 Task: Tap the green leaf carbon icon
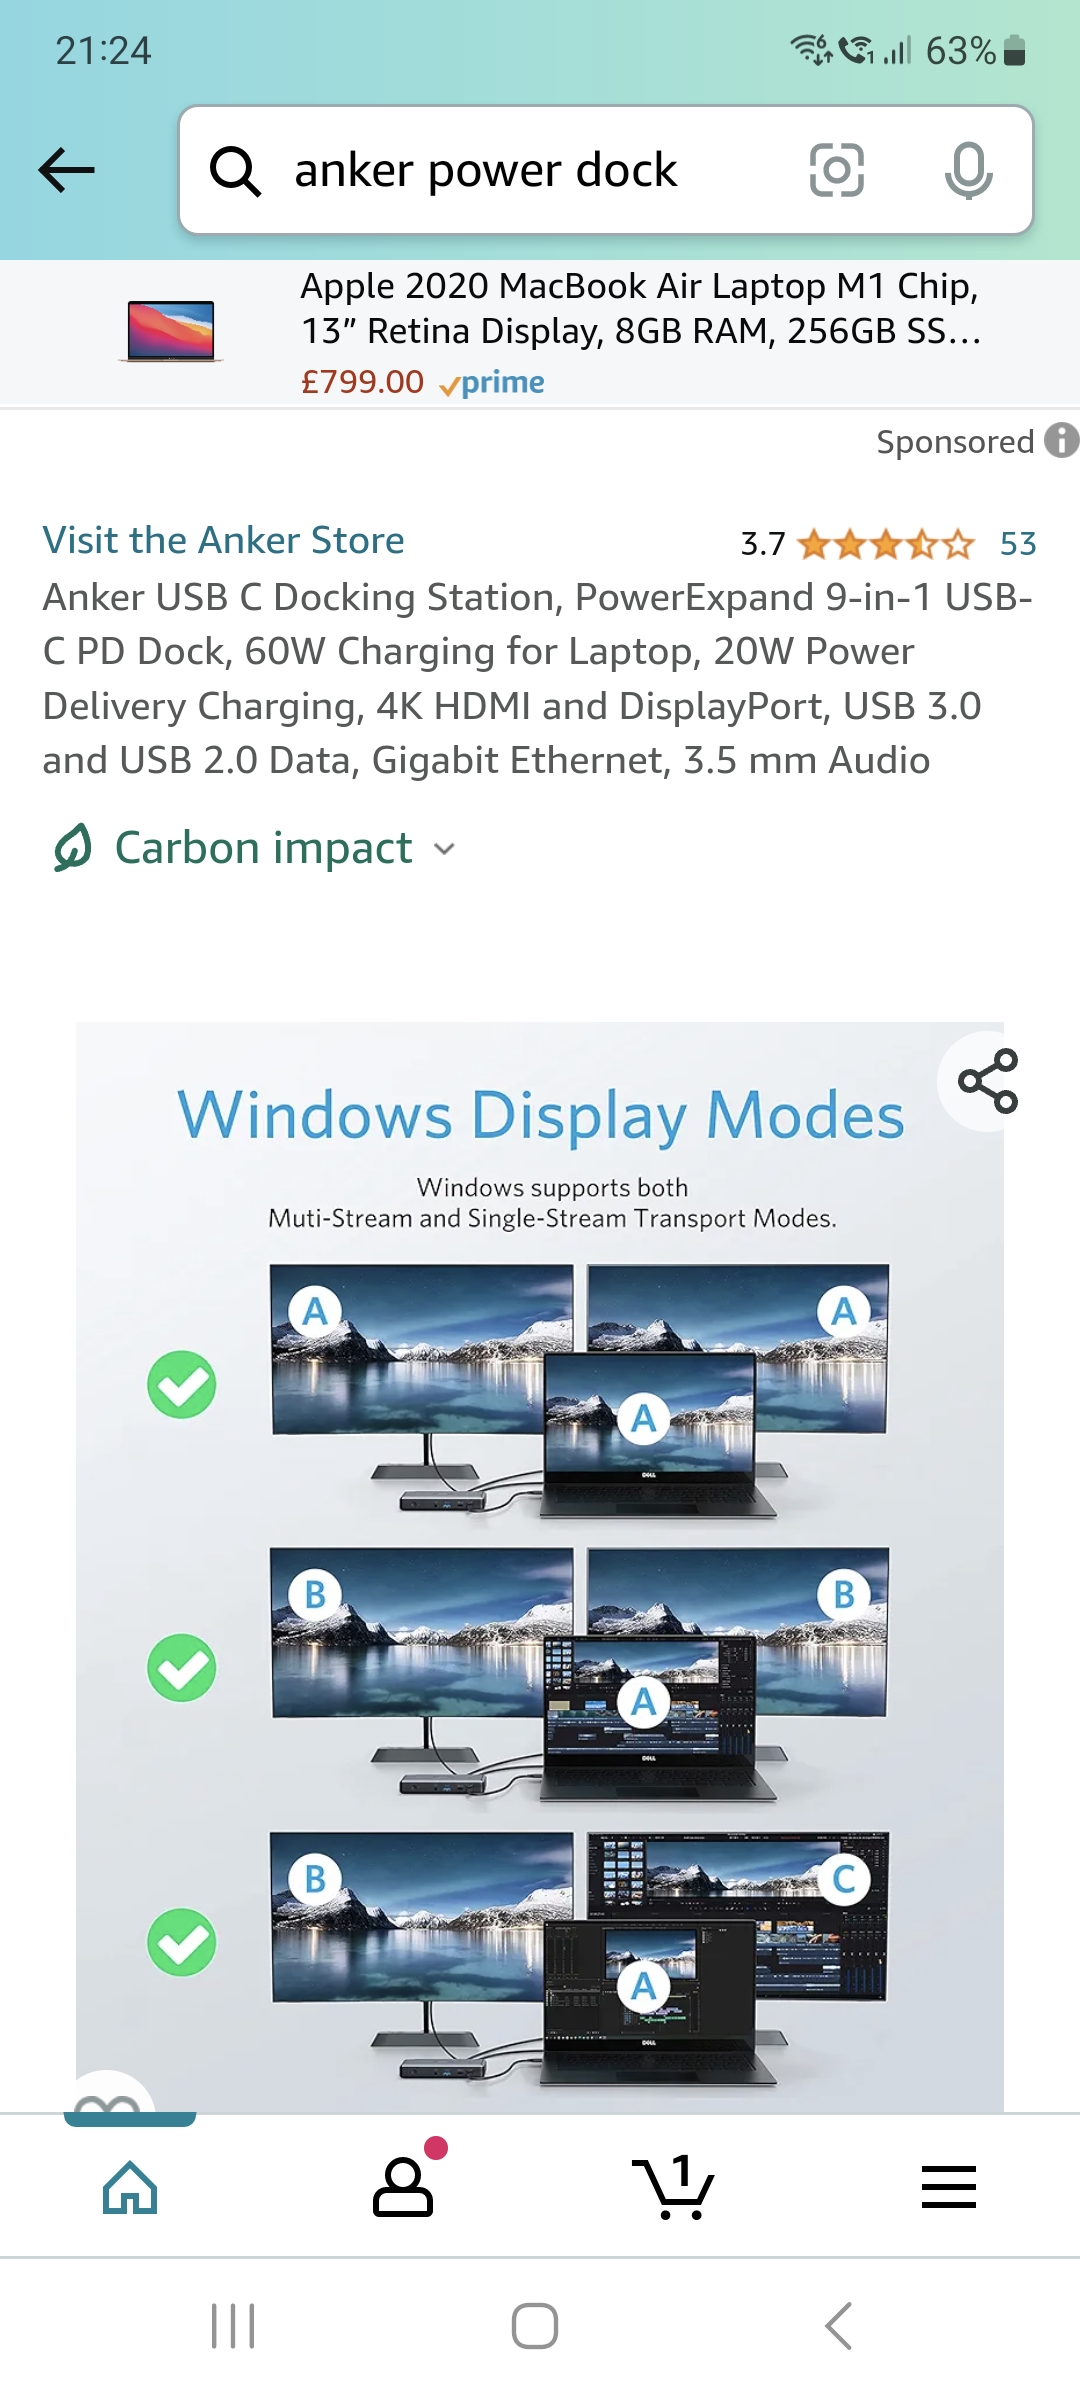click(72, 848)
